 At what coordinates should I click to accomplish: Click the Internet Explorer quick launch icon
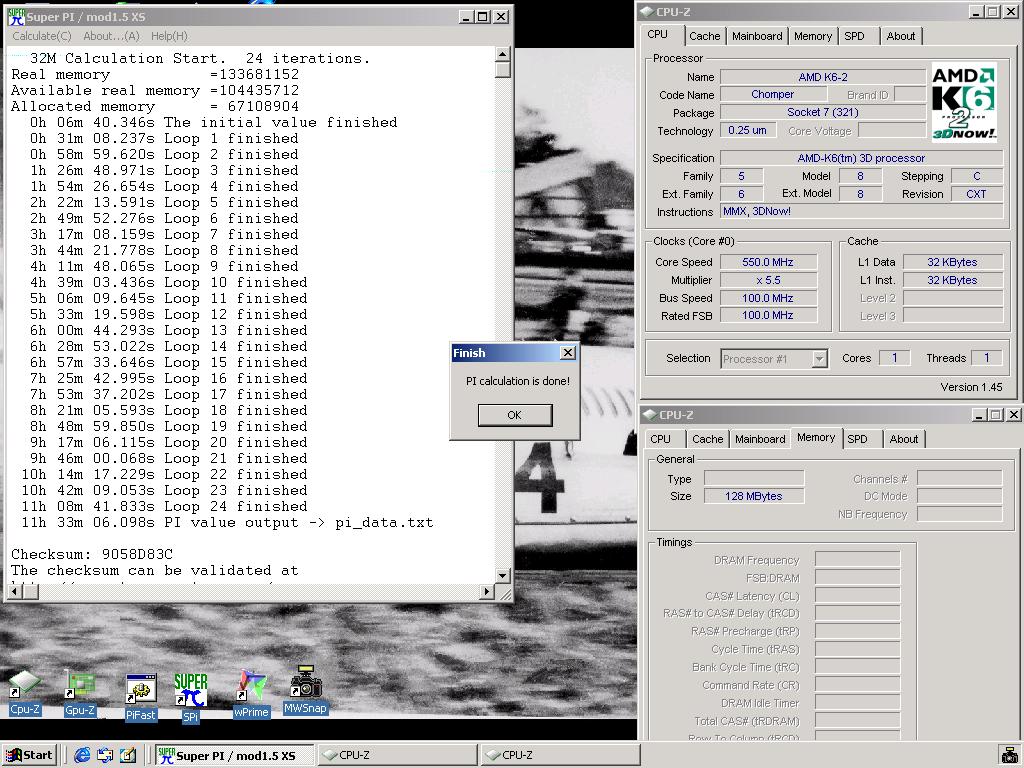point(82,755)
